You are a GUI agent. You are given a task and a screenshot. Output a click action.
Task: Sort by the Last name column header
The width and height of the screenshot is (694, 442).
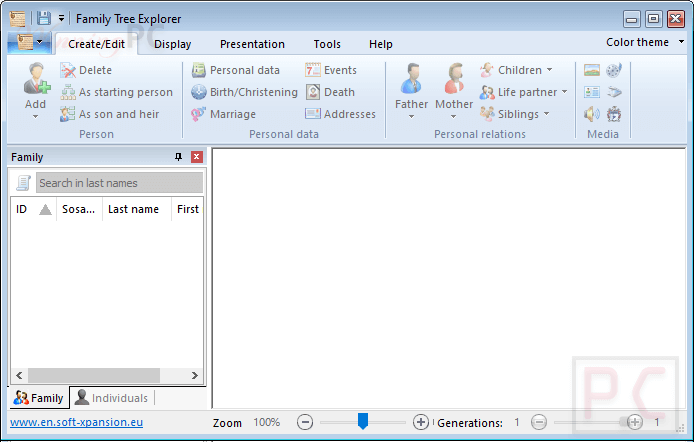(137, 209)
